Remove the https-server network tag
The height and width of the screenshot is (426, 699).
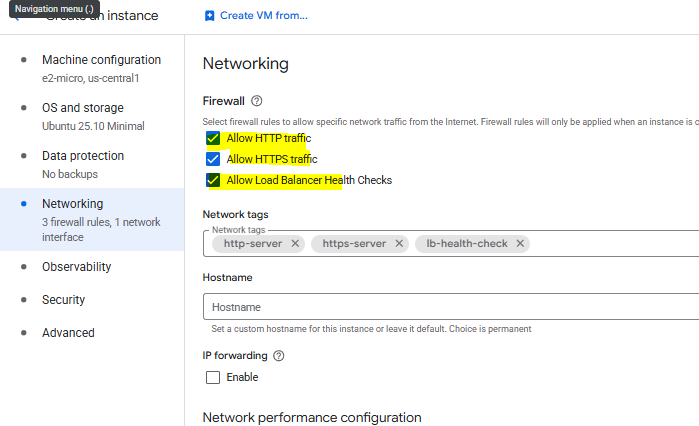(x=400, y=244)
